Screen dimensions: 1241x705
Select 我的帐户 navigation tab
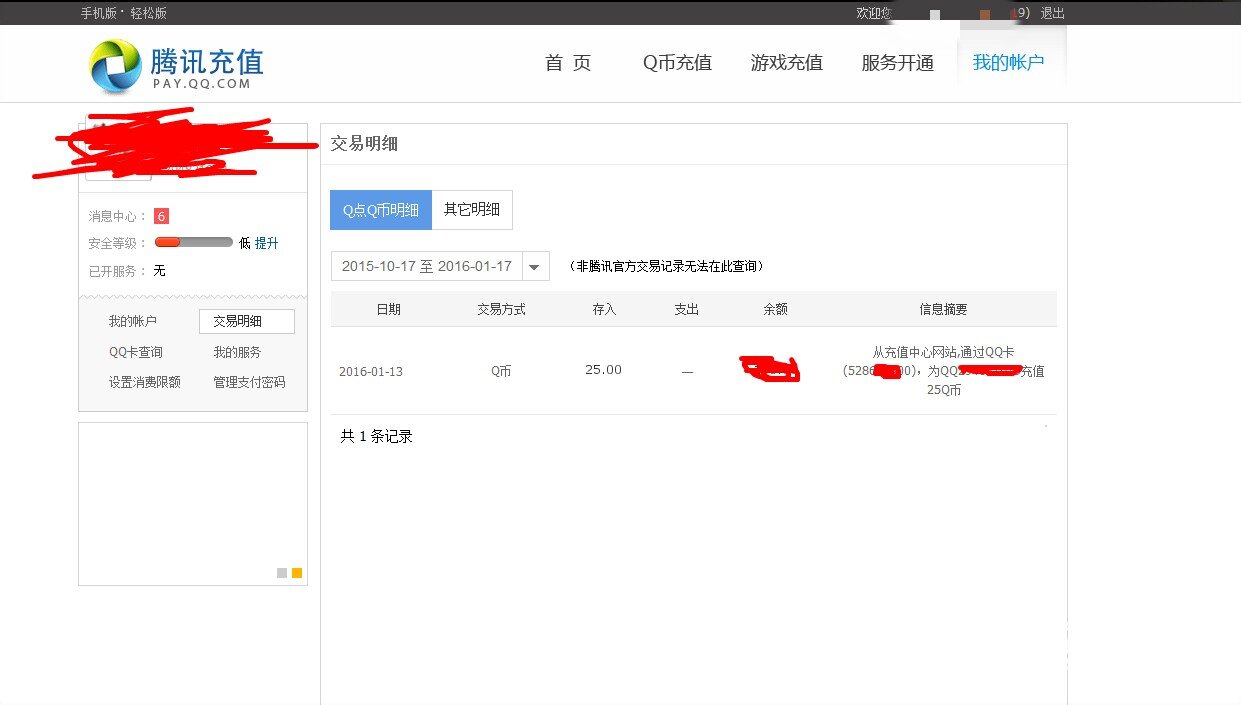(x=1009, y=63)
